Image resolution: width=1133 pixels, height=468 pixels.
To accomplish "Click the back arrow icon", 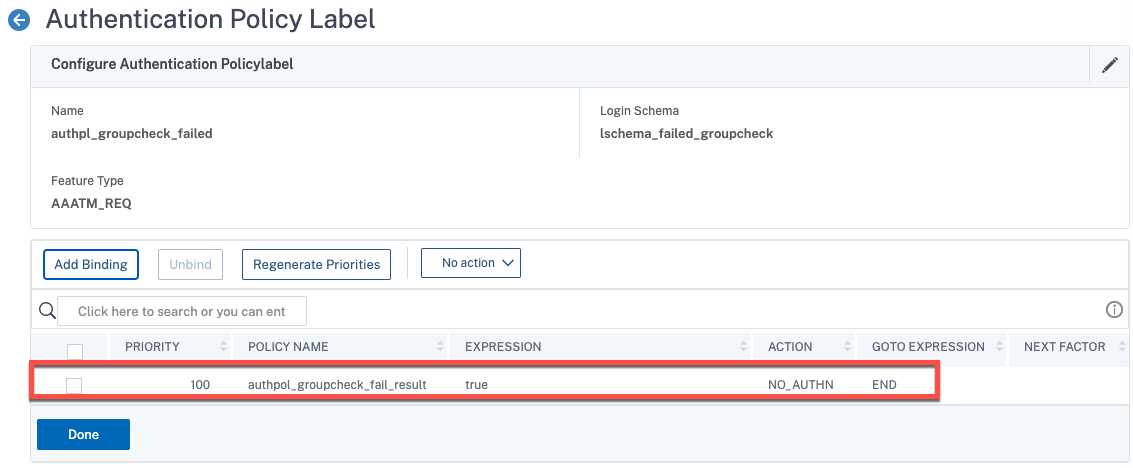I will tap(18, 19).
